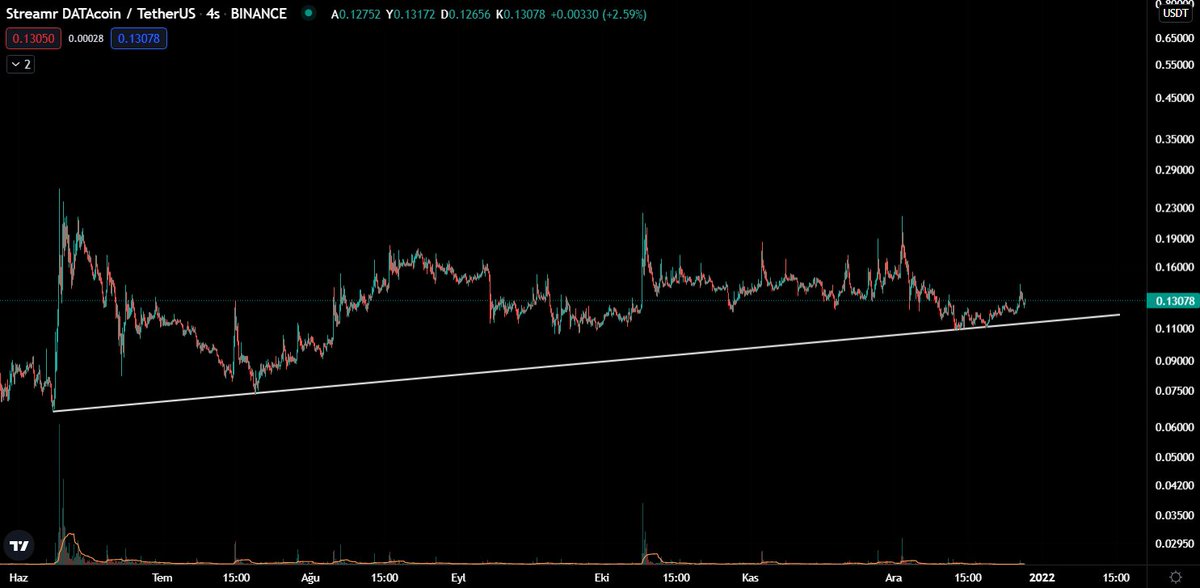Click the Y0.13172 high value
The image size is (1200, 588).
point(411,14)
